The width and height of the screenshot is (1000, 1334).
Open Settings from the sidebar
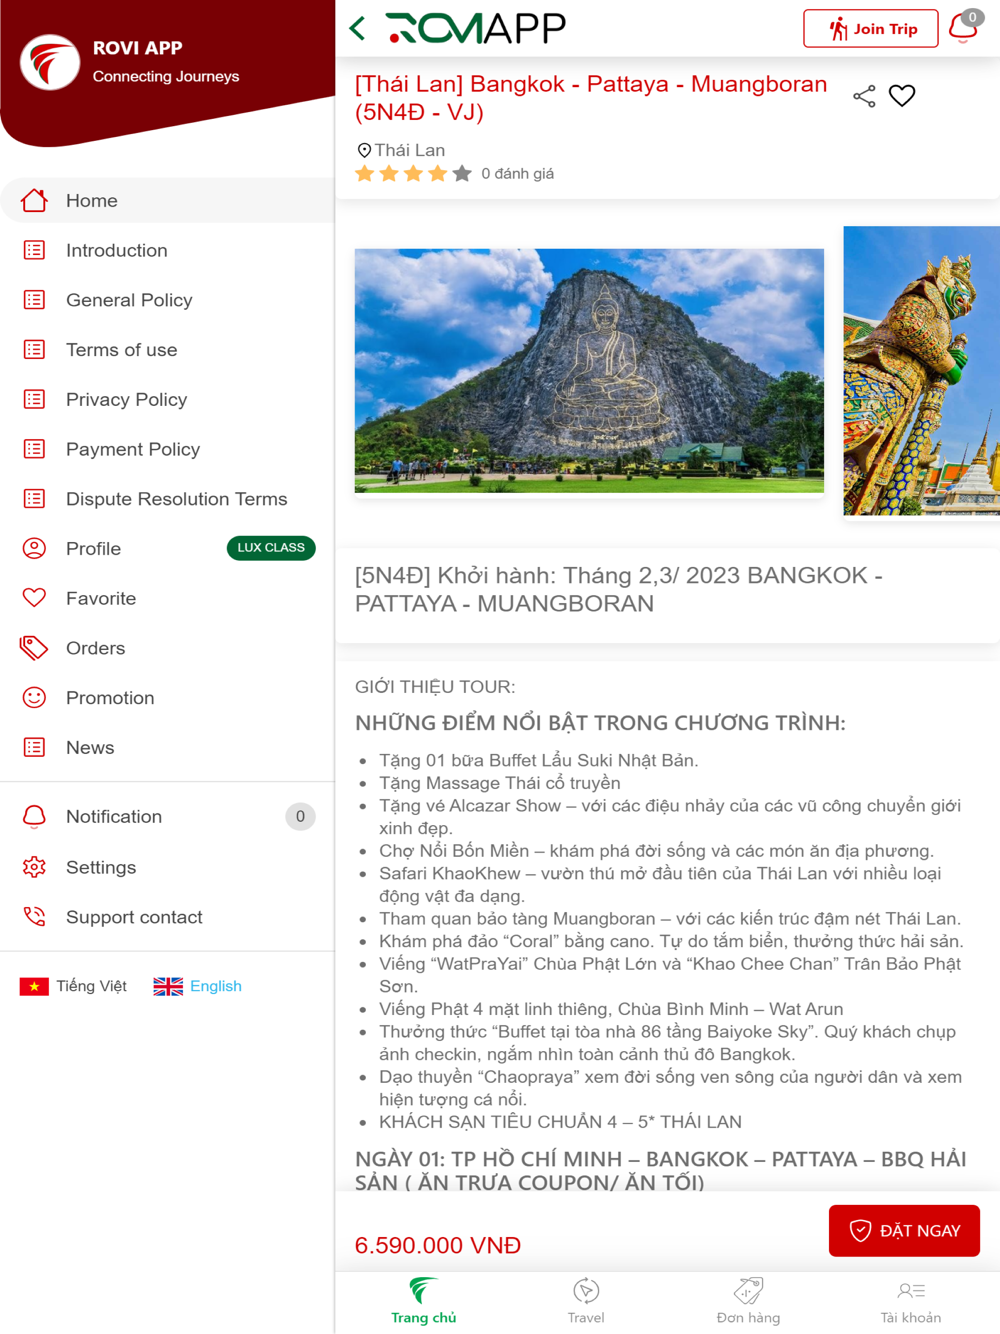click(x=167, y=867)
